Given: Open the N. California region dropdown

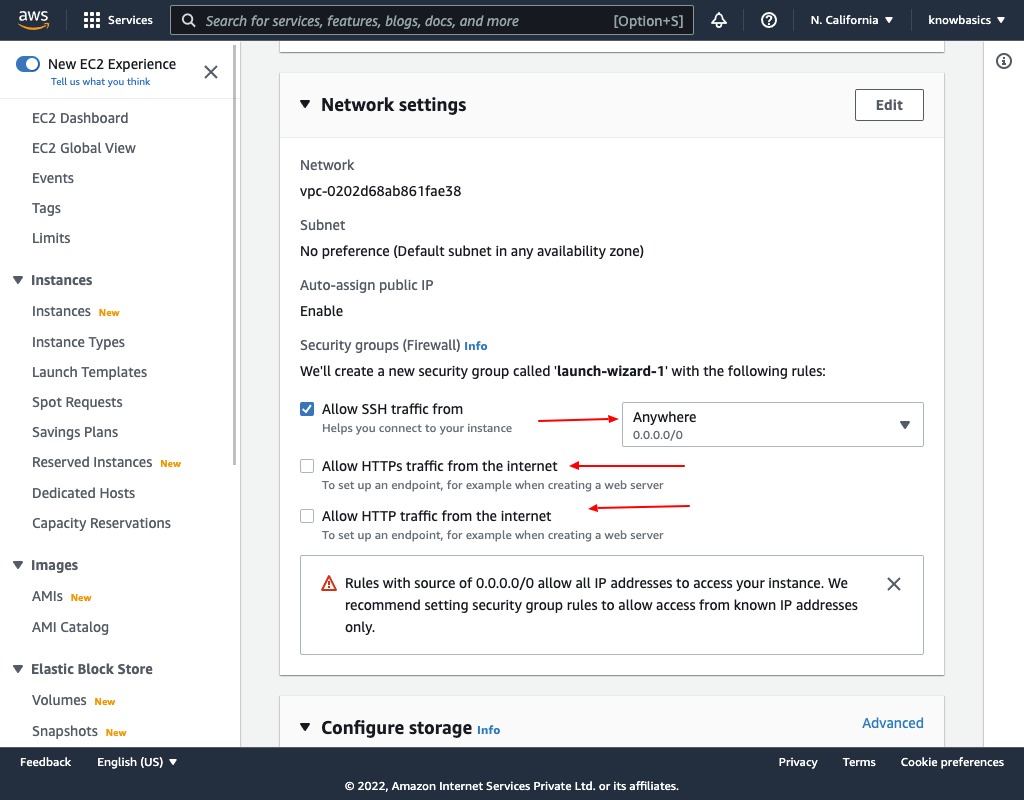Looking at the screenshot, I should (851, 20).
